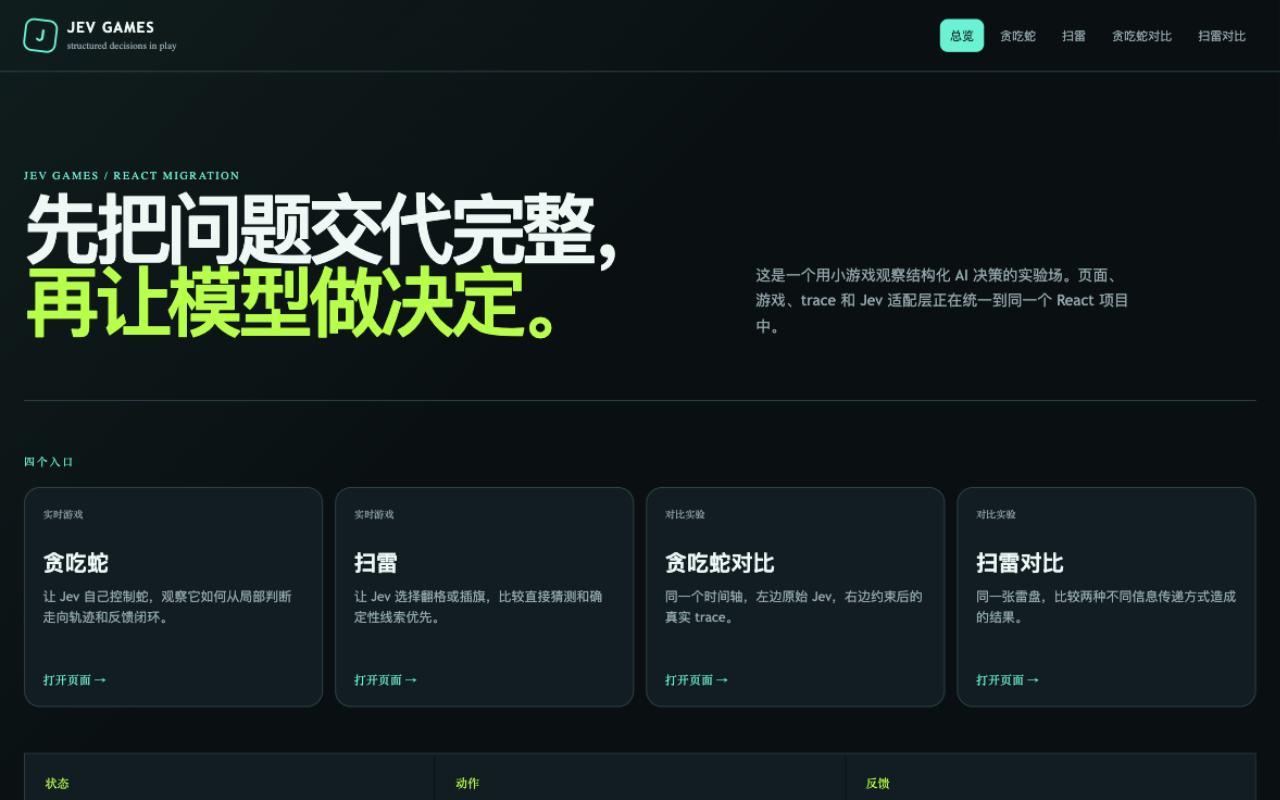The width and height of the screenshot is (1280, 800).
Task: Click the green headline 再让模型做决定。
Action: (x=292, y=303)
